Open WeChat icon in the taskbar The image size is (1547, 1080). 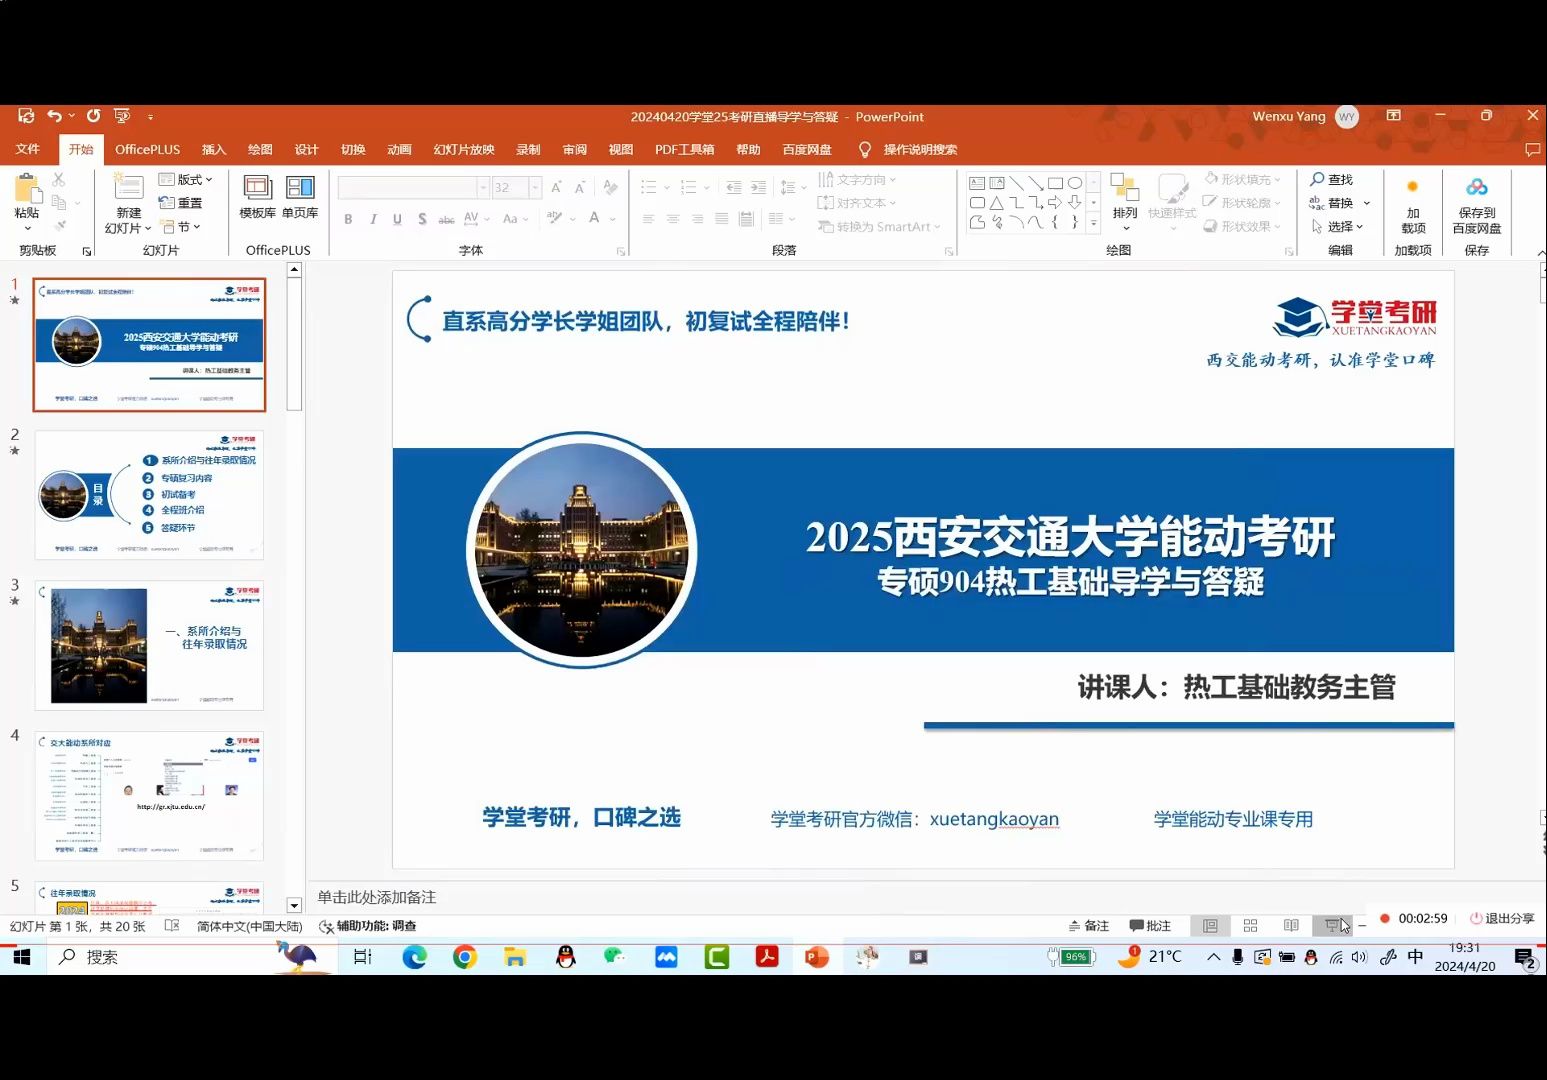(x=615, y=957)
